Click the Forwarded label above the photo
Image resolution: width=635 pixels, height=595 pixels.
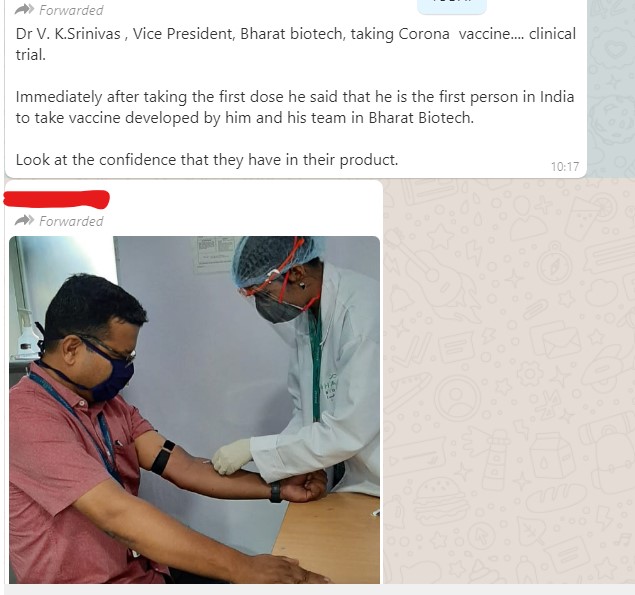[x=71, y=221]
